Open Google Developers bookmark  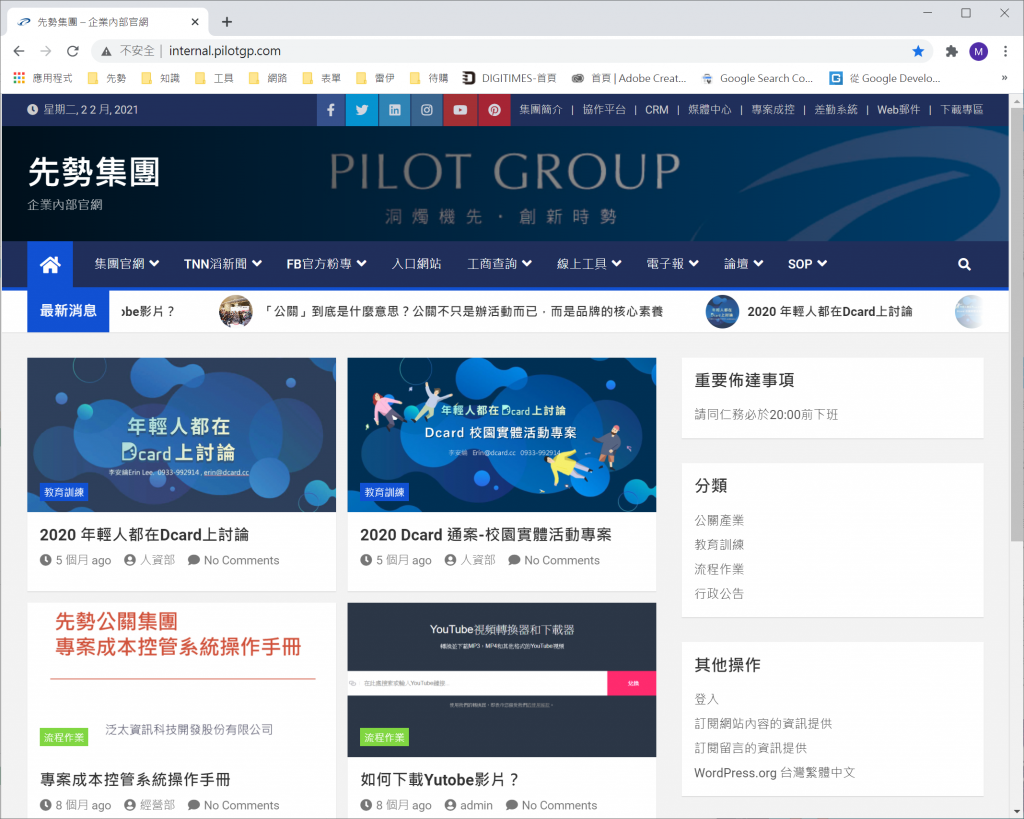point(885,78)
